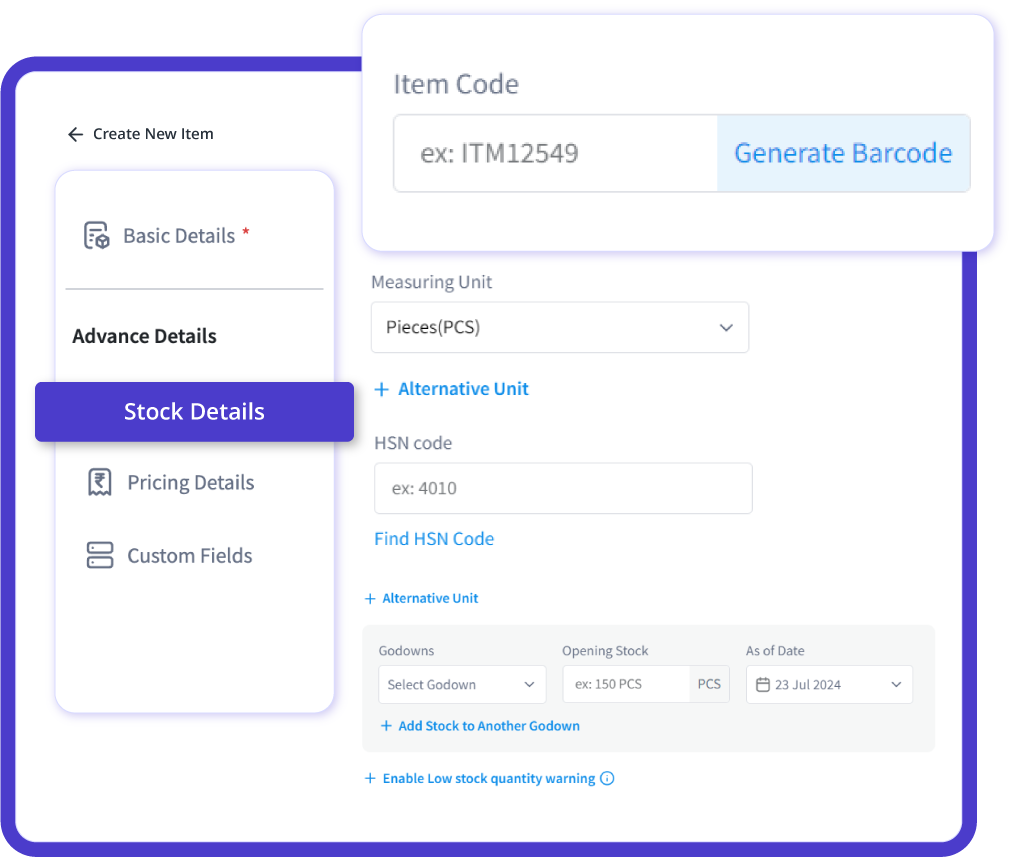Switch to the Stock Details tab
This screenshot has height=857, width=1011.
[194, 411]
